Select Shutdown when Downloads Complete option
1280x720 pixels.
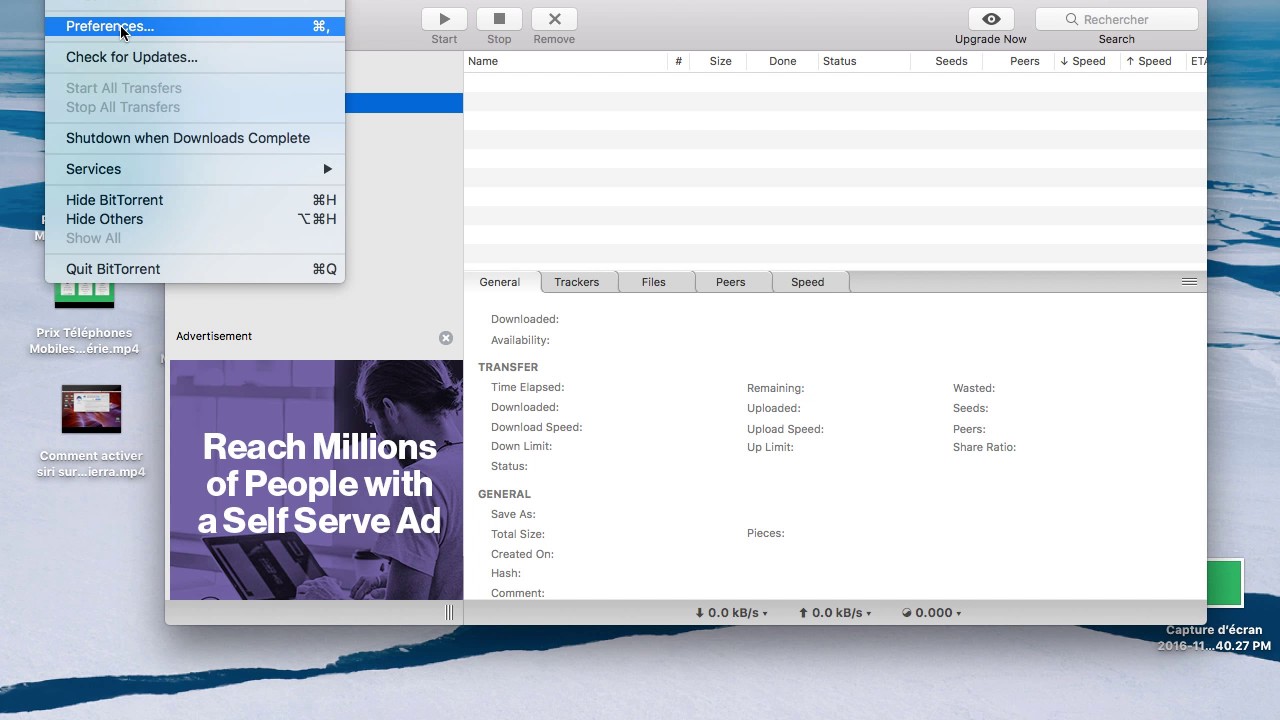(195, 138)
